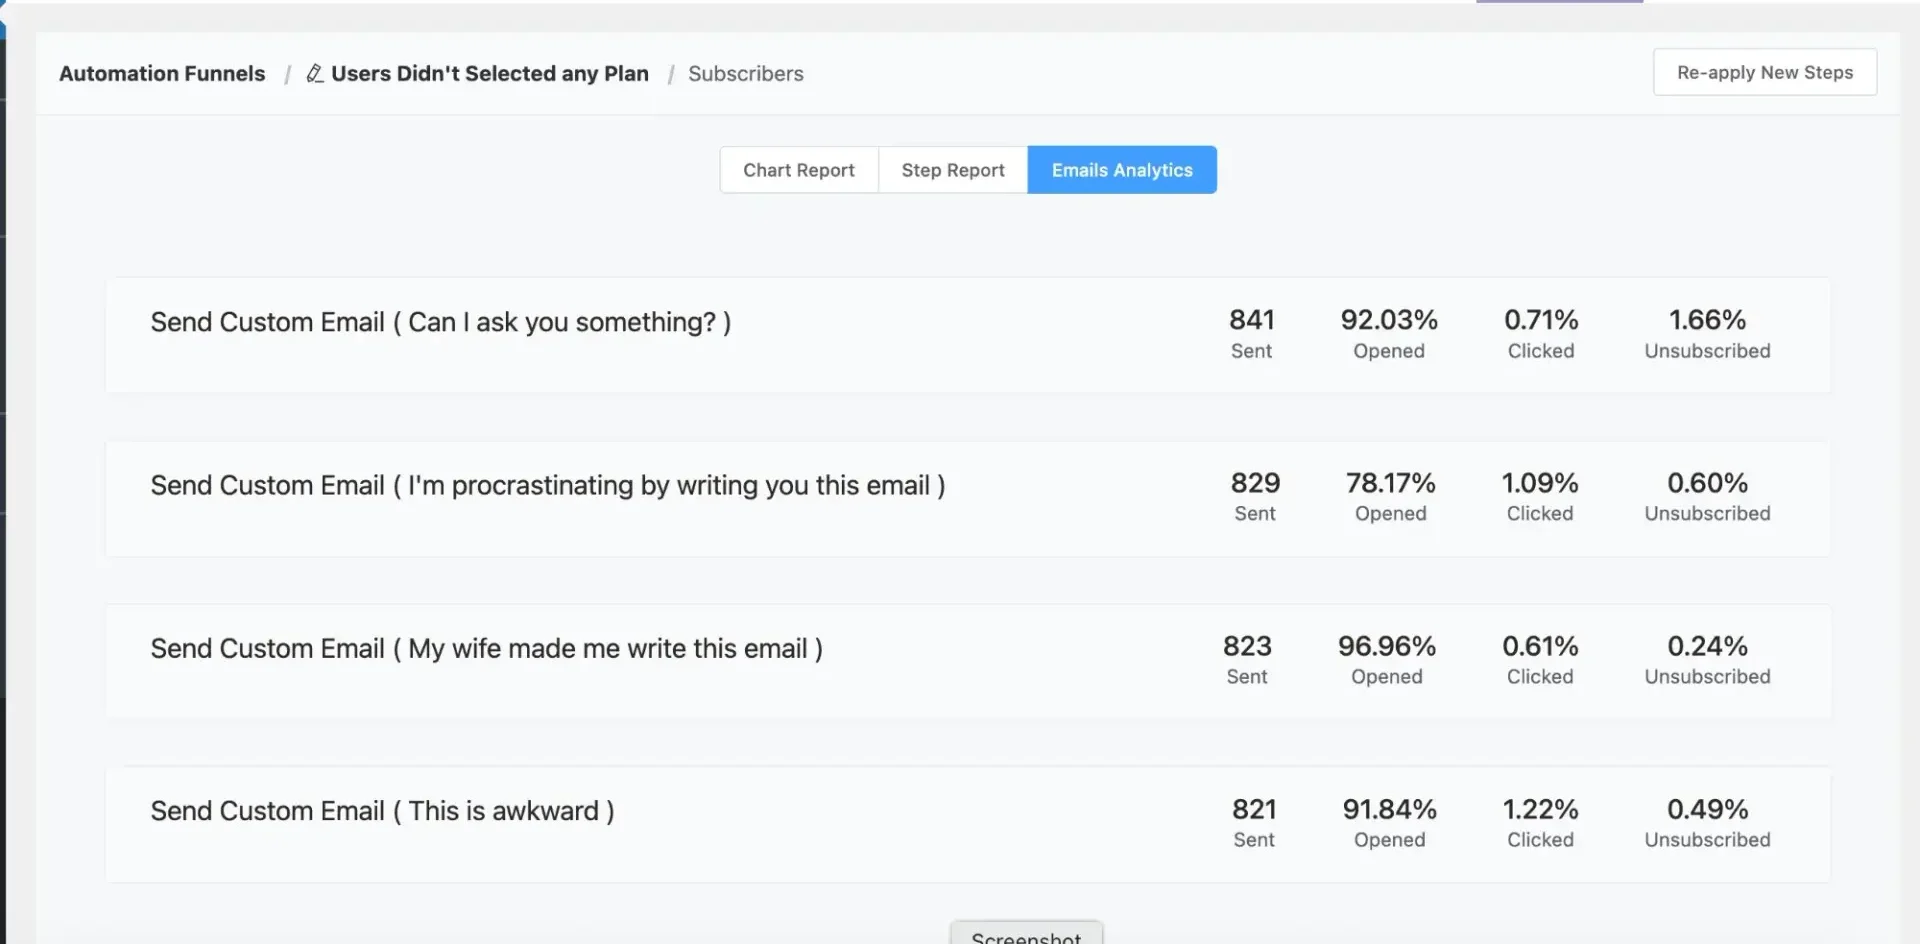Click the 92.03% Opened statistic
1920x944 pixels.
point(1389,332)
